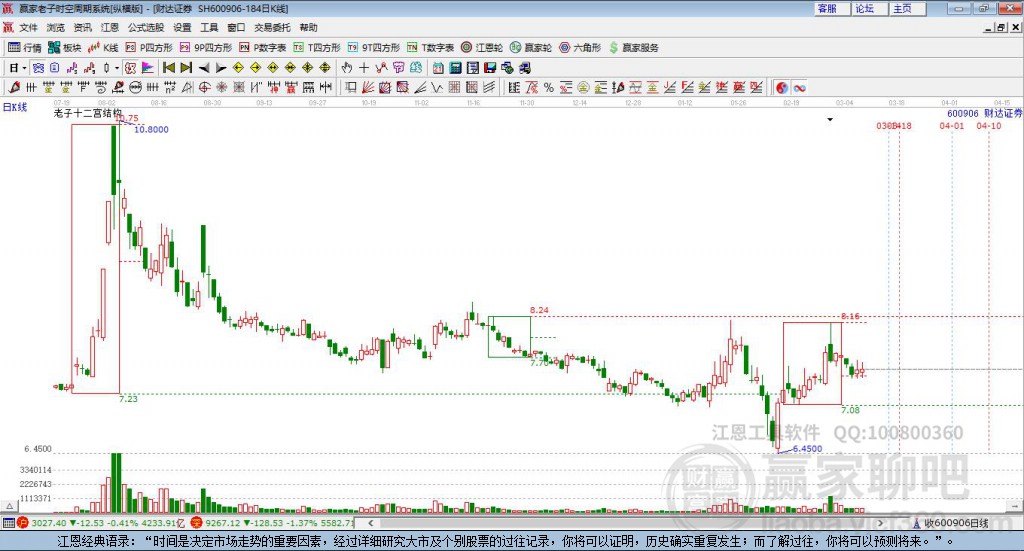The width and height of the screenshot is (1024, 551).
Task: Click the 客服 button in title bar
Action: pos(832,8)
